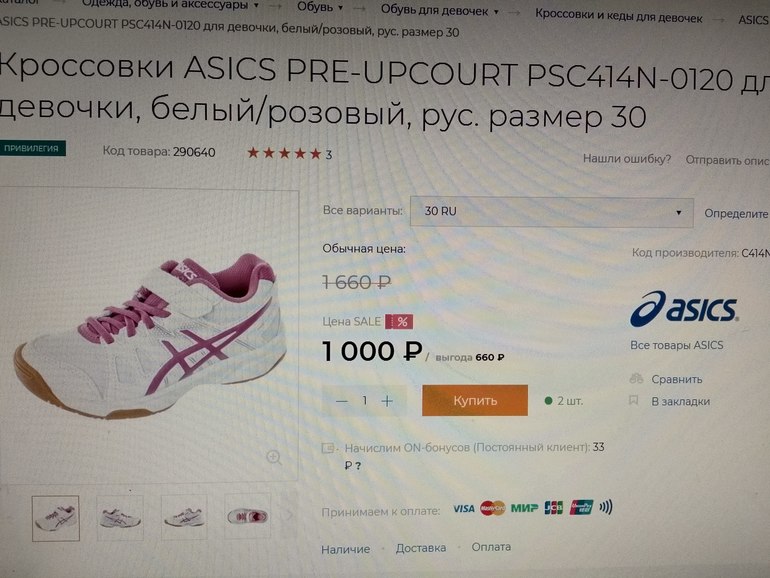Click the bookmark icon beside В закладки
This screenshot has height=578, width=770.
pyautogui.click(x=633, y=401)
